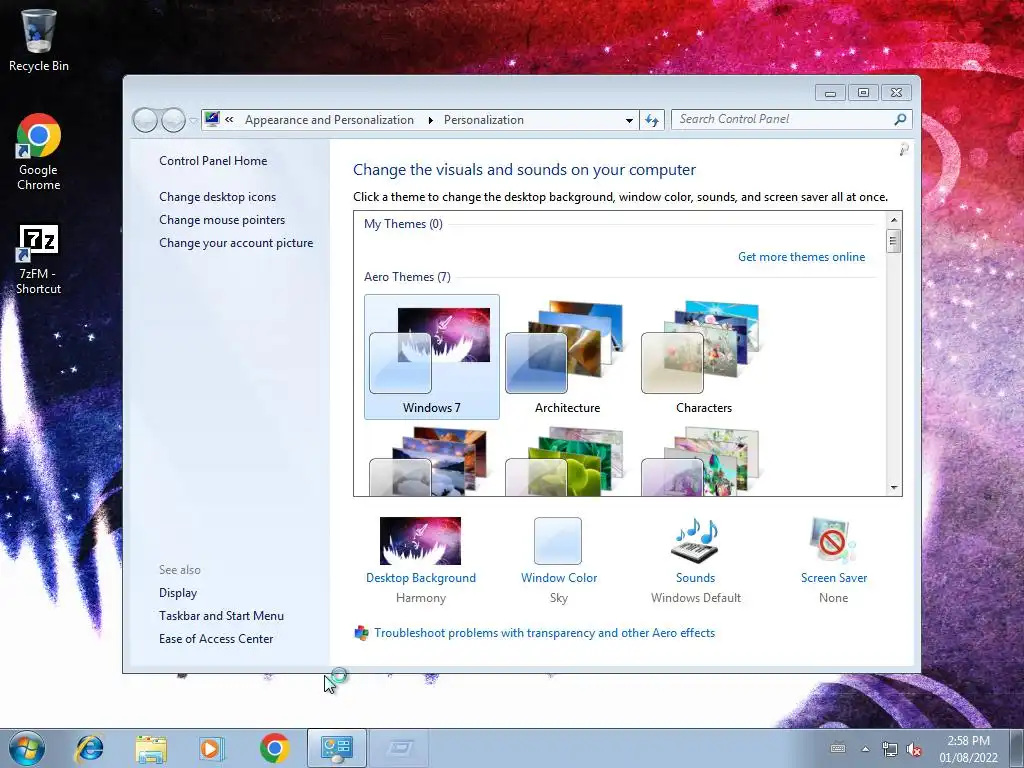Click the Window Color Sky swatch

(558, 541)
